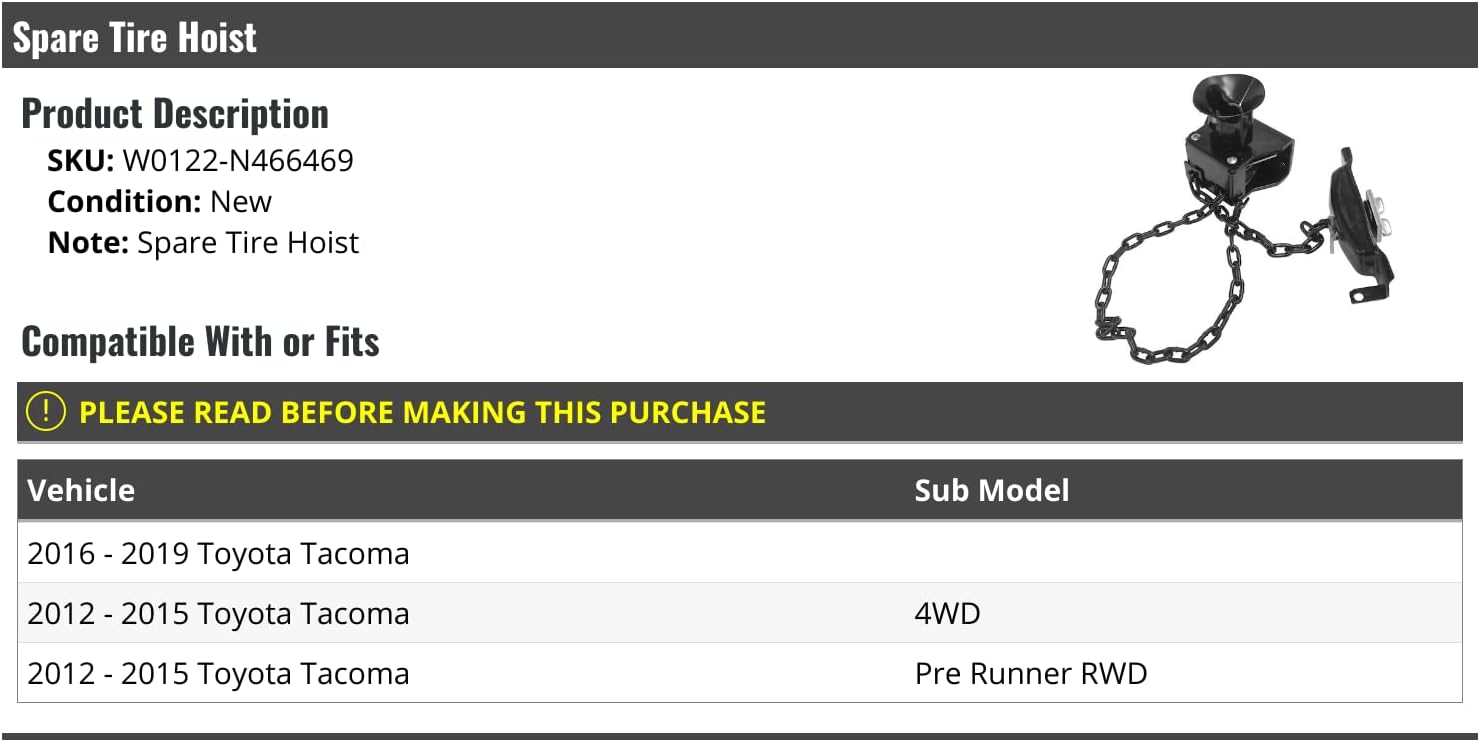The height and width of the screenshot is (742, 1480).
Task: Click the empty sub model cell in first row
Action: point(1180,553)
